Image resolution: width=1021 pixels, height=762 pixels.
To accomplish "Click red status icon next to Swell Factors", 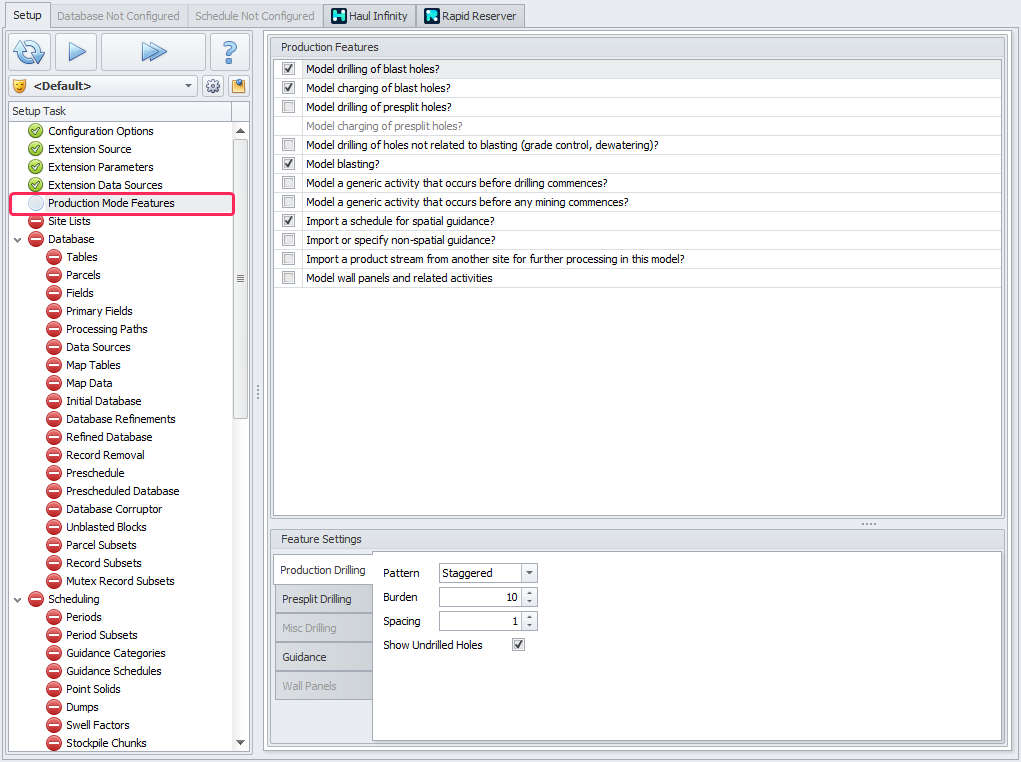I will tap(54, 725).
